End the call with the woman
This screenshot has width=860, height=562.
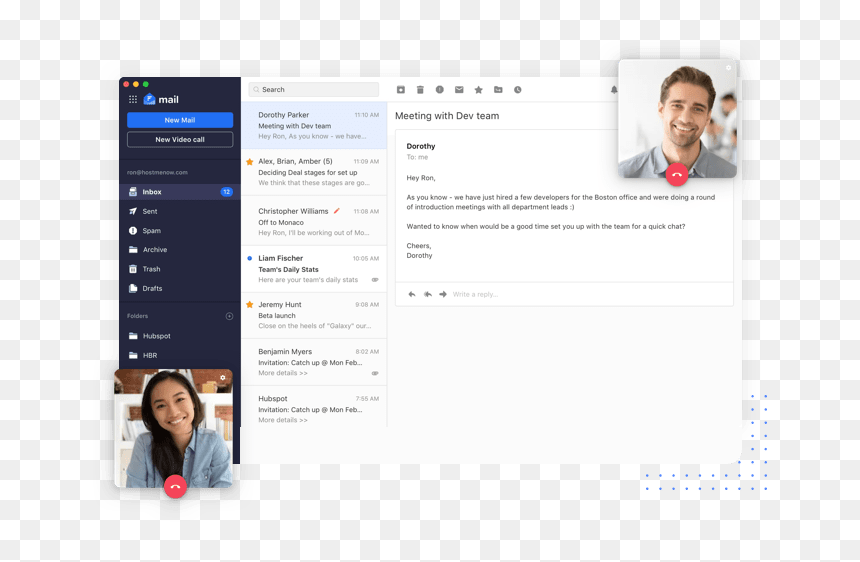coord(176,486)
